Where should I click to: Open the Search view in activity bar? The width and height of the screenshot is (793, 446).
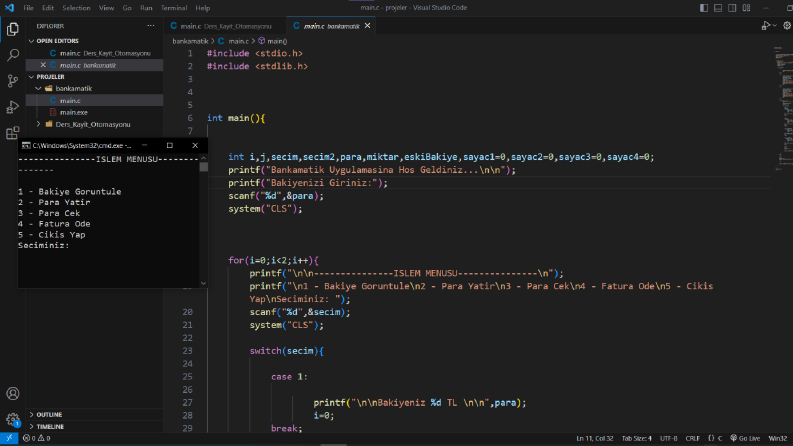point(13,55)
